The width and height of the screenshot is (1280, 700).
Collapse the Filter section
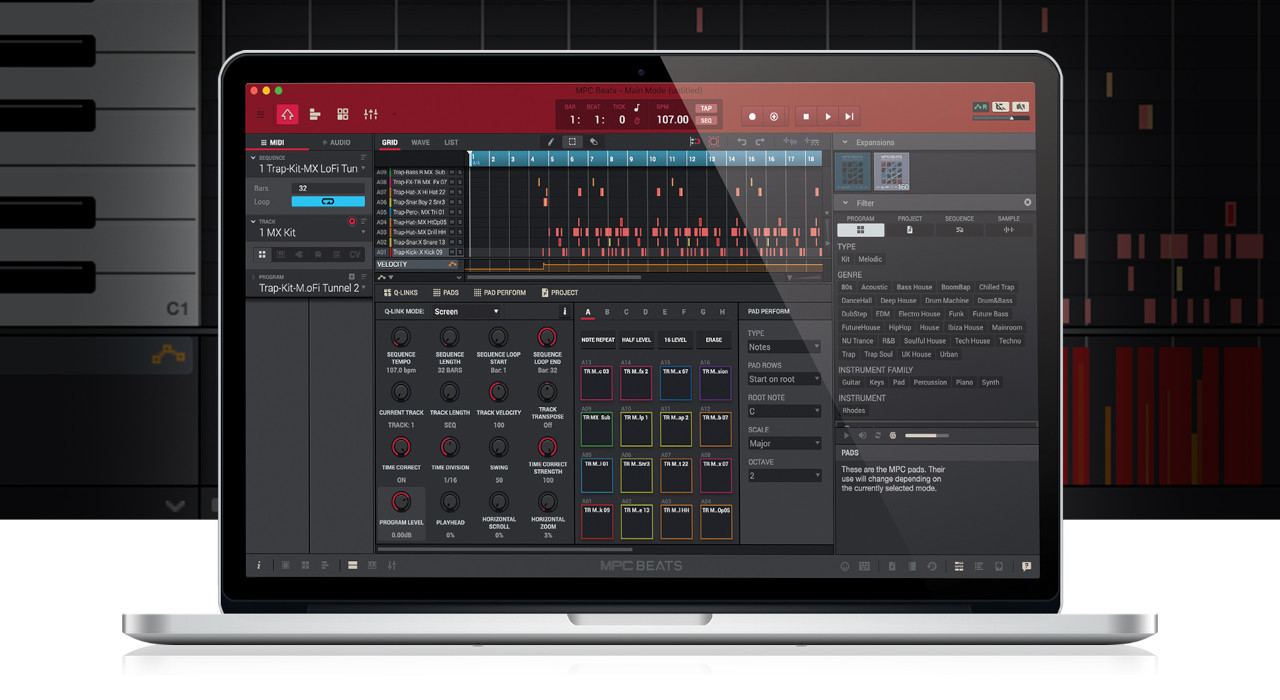(845, 203)
